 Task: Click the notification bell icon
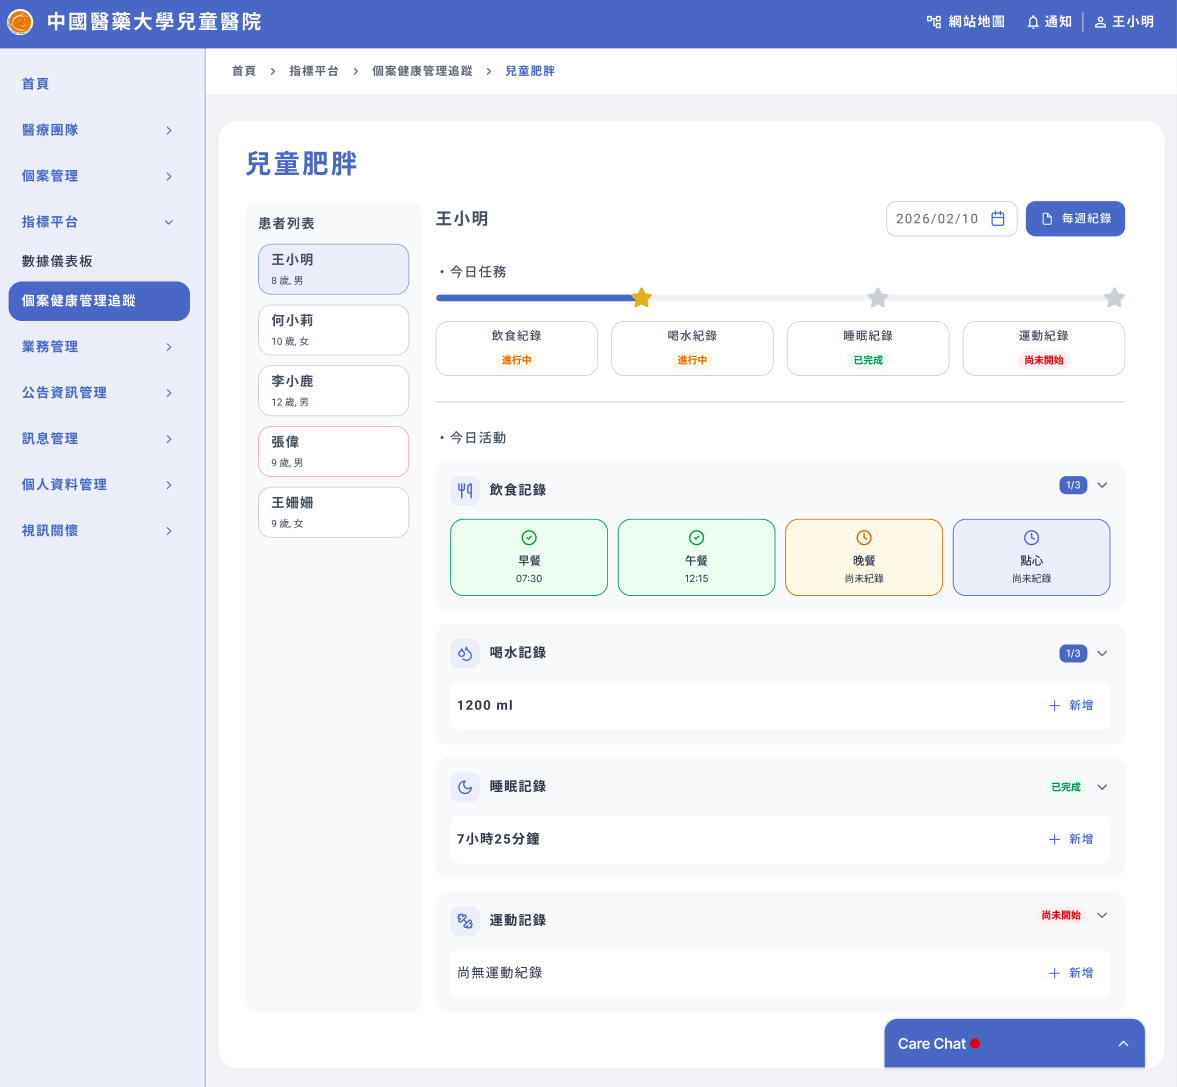pos(1033,22)
